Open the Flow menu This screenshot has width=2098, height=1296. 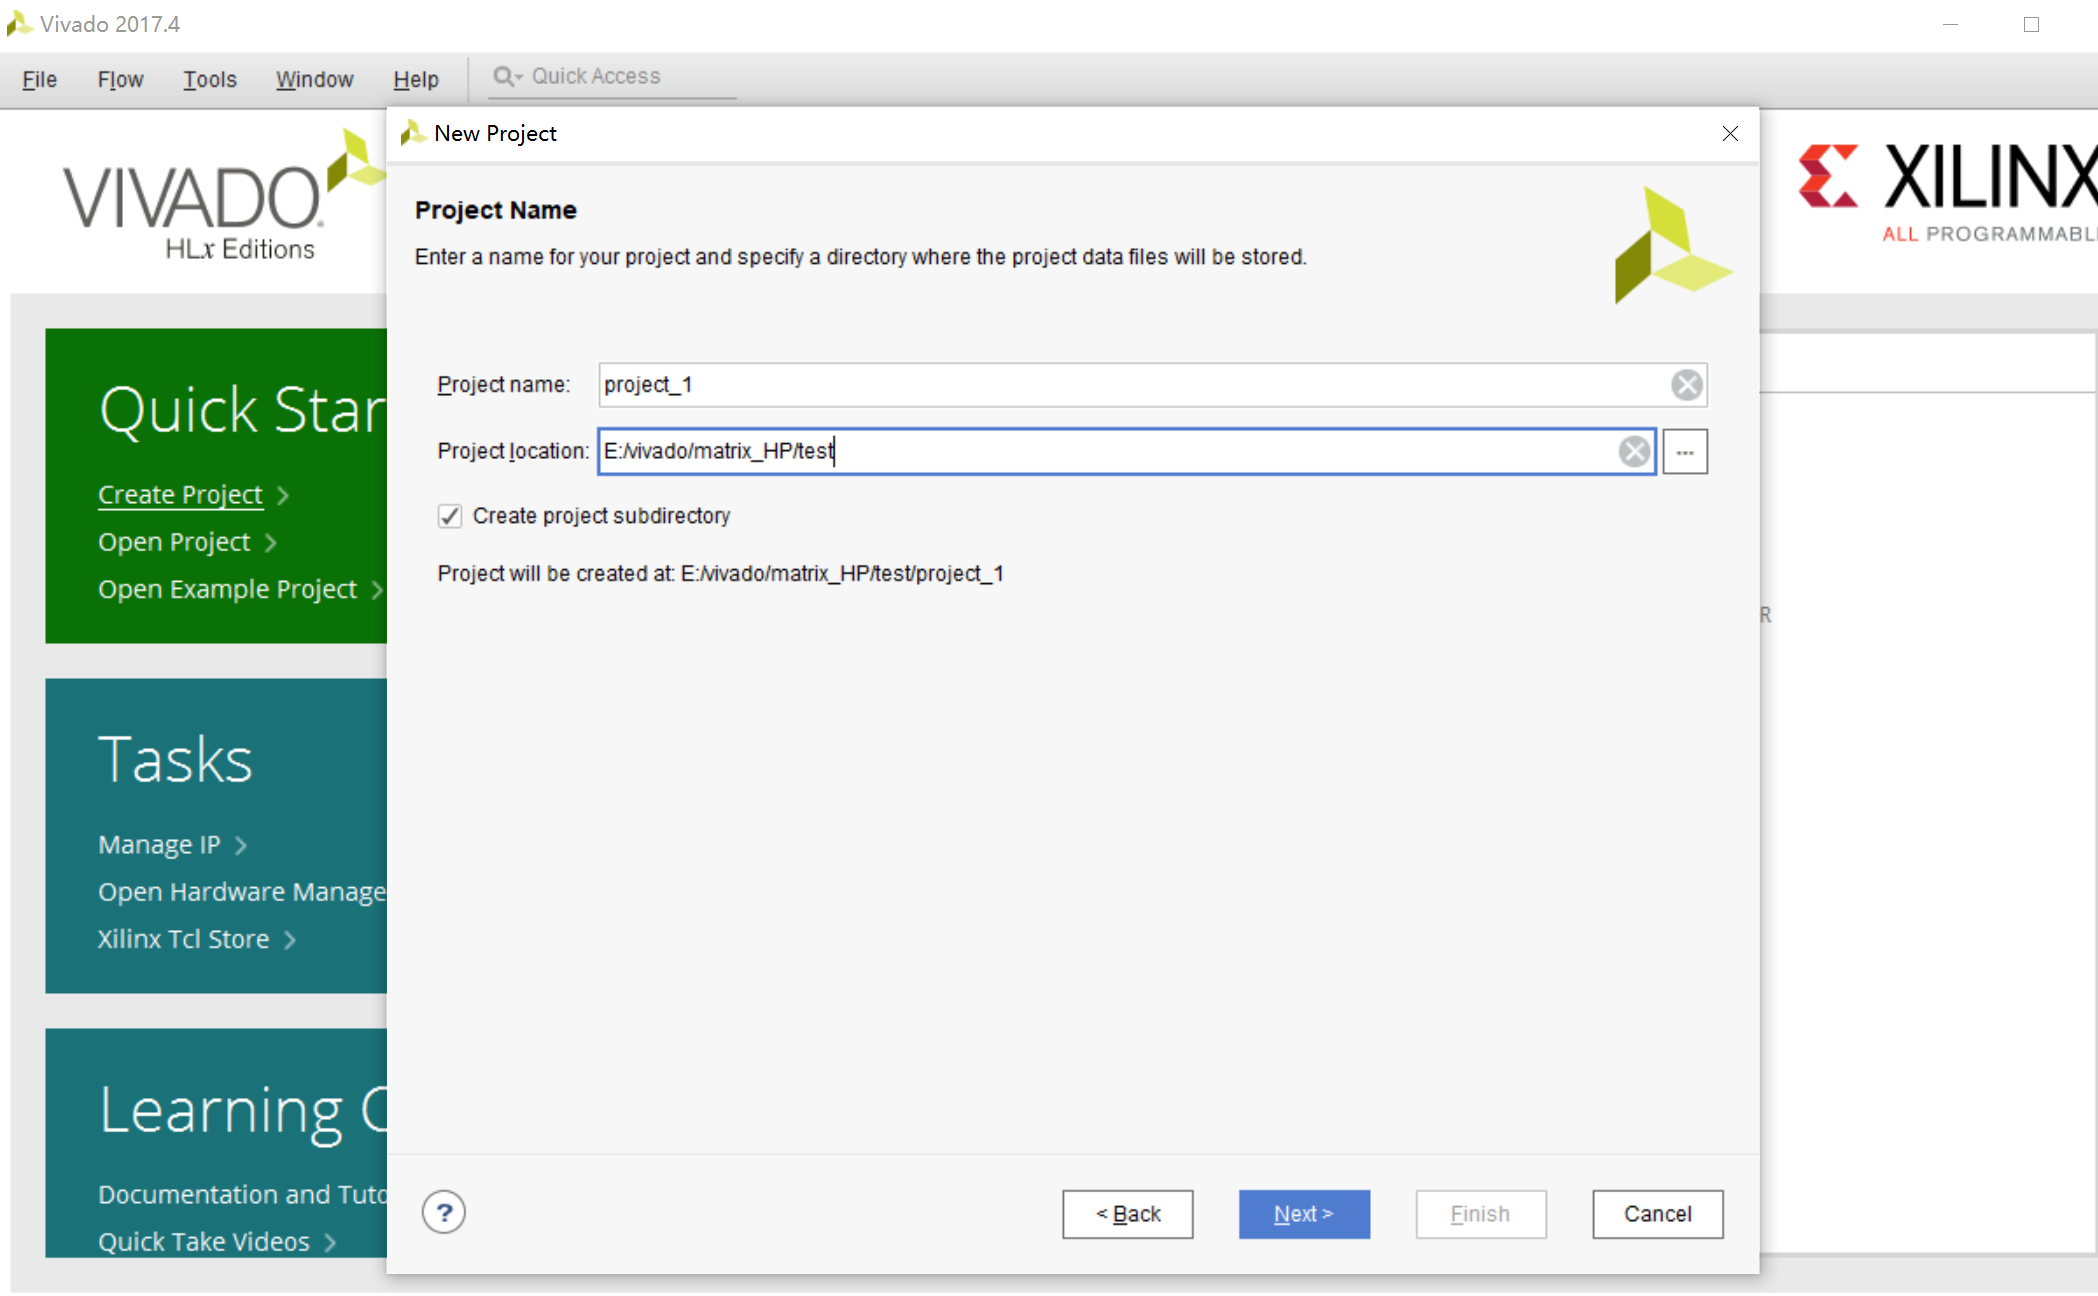point(120,79)
